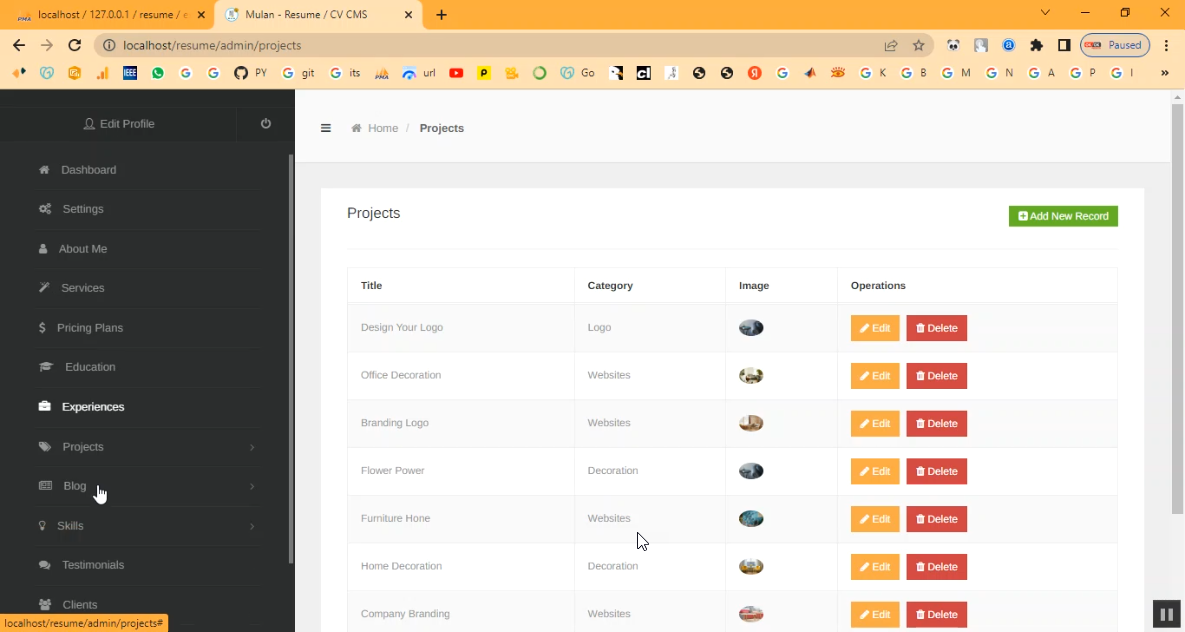Click the power logout icon in sidebar
1185x632 pixels.
coord(265,124)
